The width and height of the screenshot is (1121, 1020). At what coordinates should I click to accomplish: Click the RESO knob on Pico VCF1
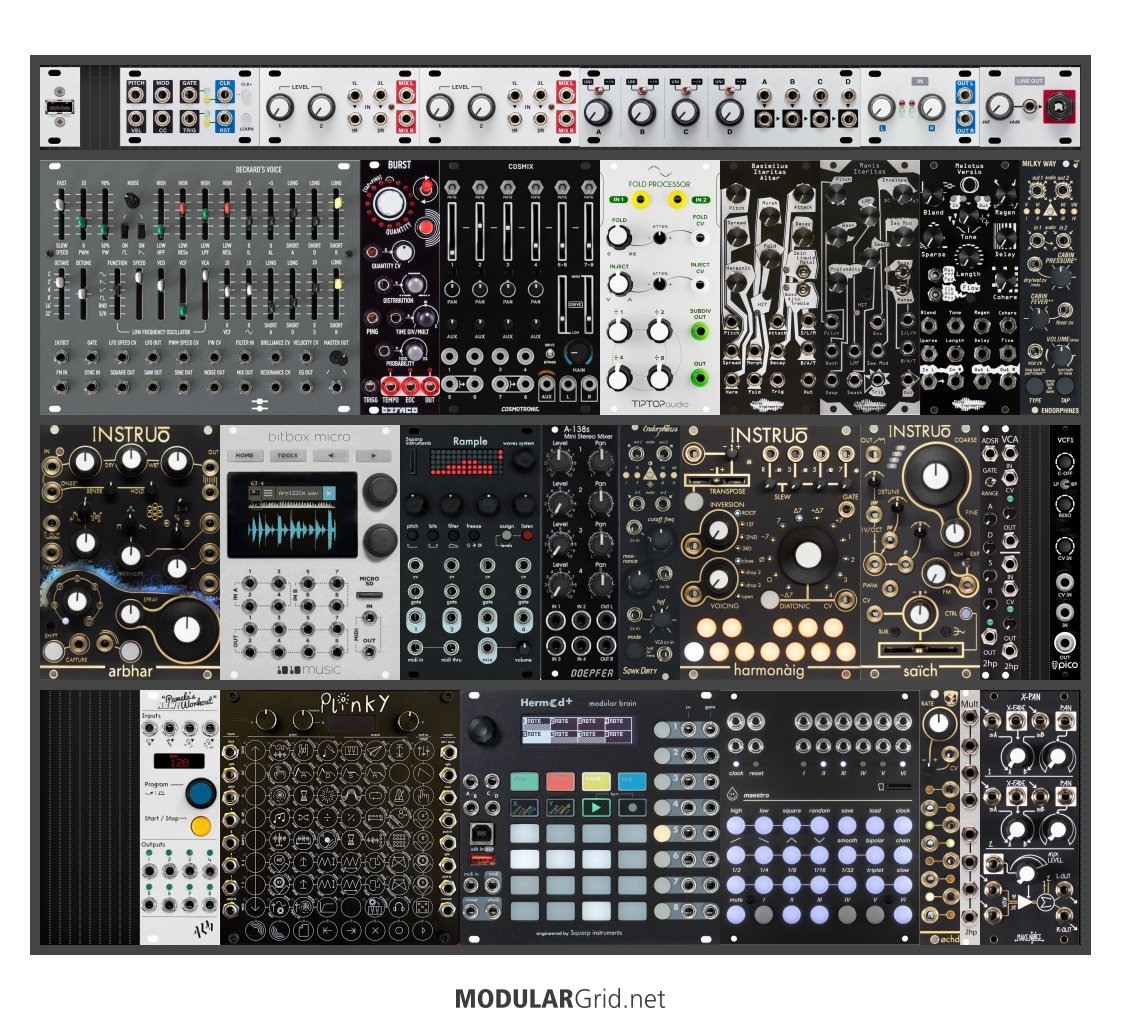coord(1065,505)
